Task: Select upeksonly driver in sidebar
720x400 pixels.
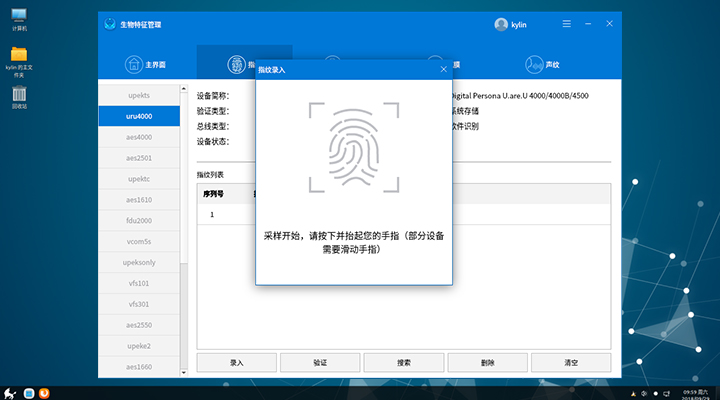Action: [x=139, y=262]
